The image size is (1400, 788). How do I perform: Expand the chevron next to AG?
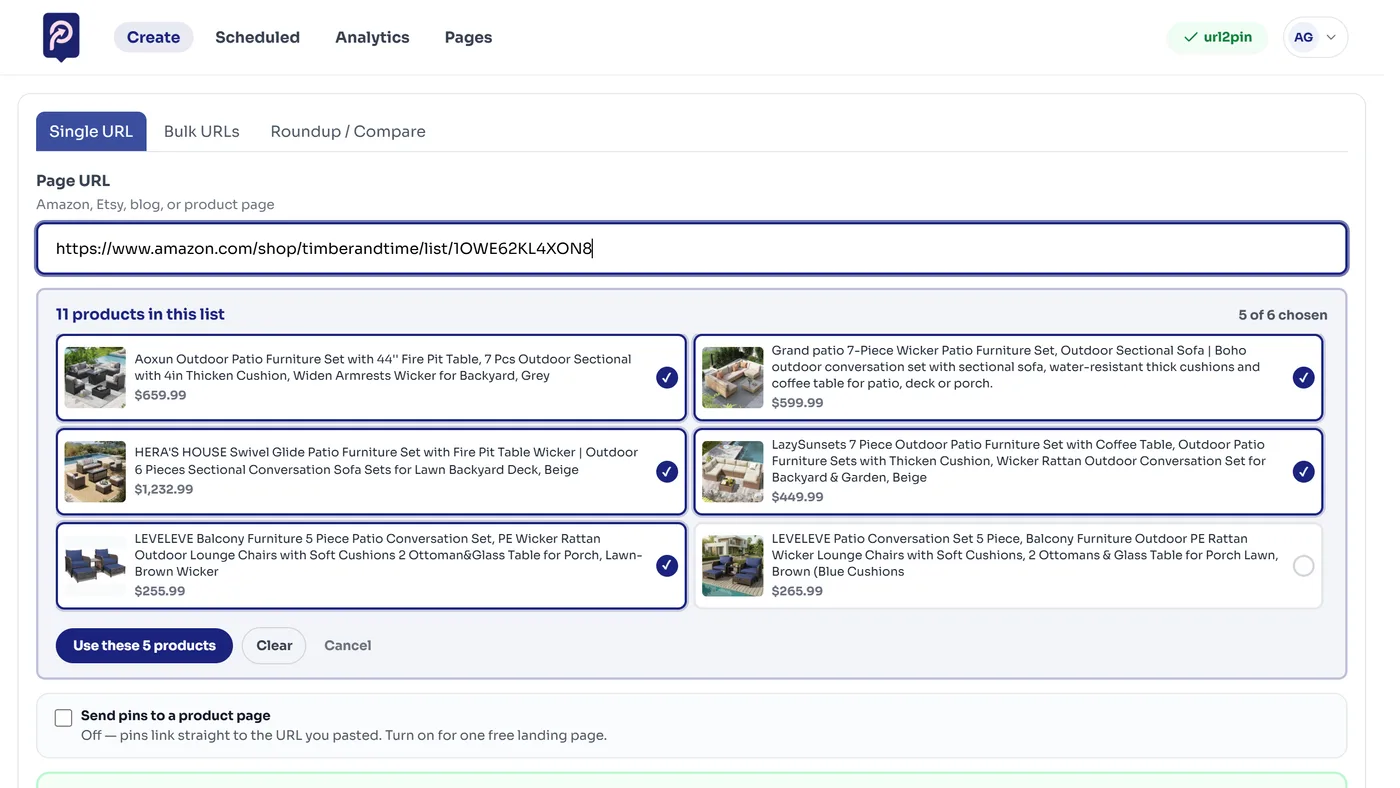[1331, 38]
